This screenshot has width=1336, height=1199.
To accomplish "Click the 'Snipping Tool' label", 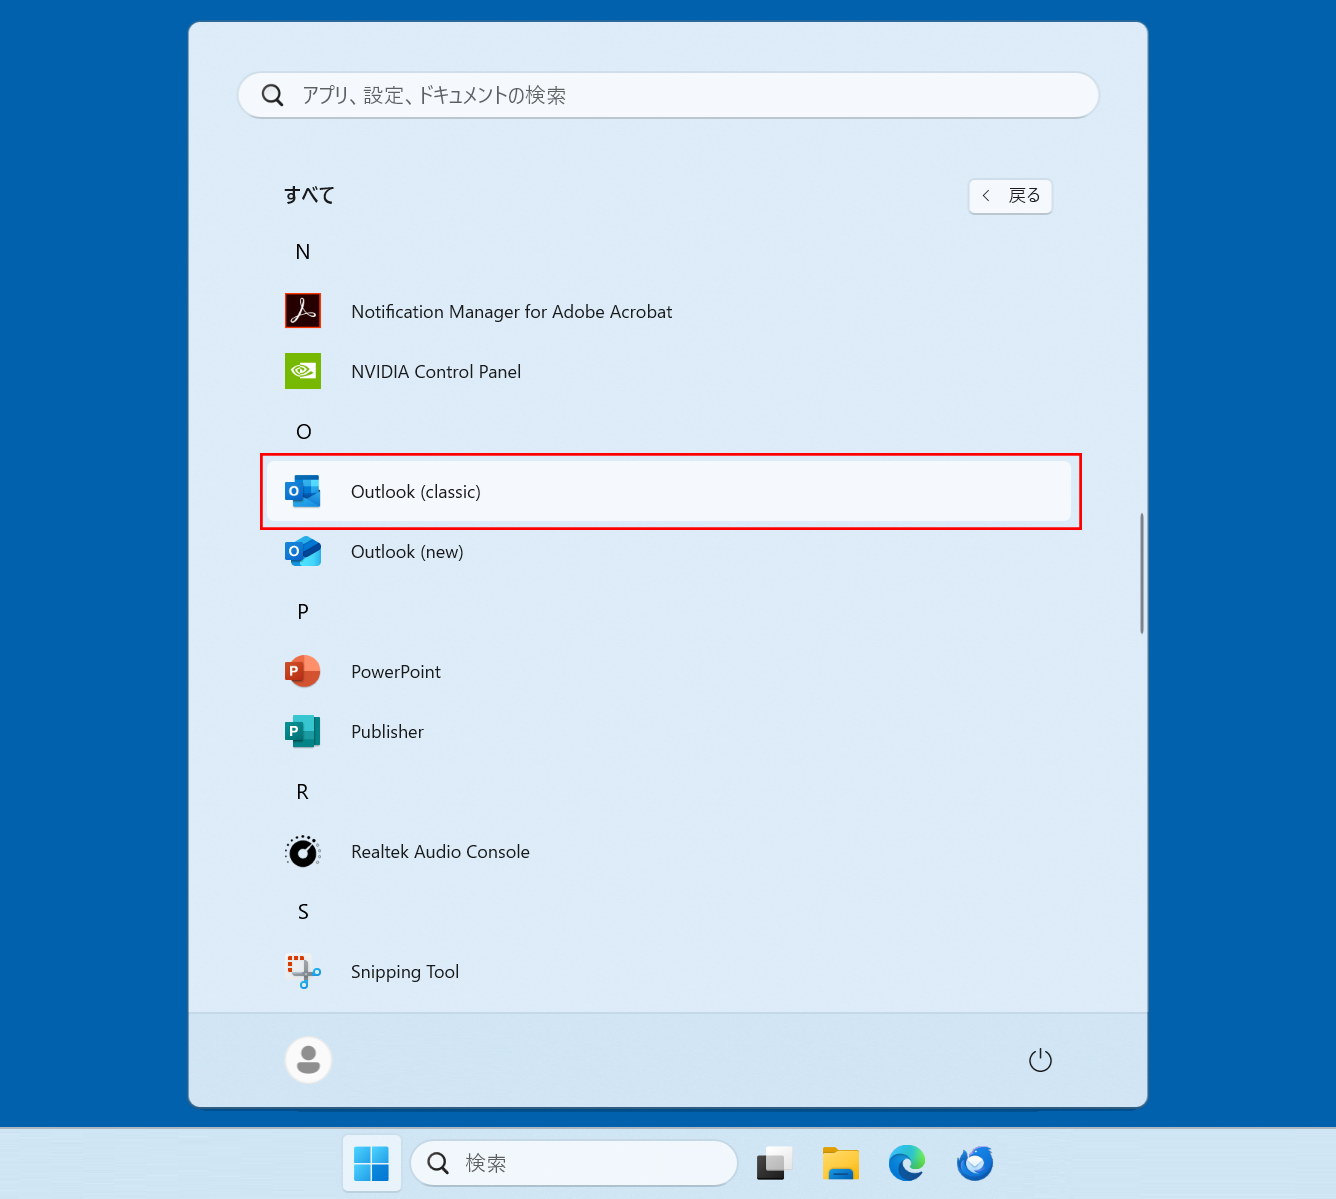I will tap(405, 972).
